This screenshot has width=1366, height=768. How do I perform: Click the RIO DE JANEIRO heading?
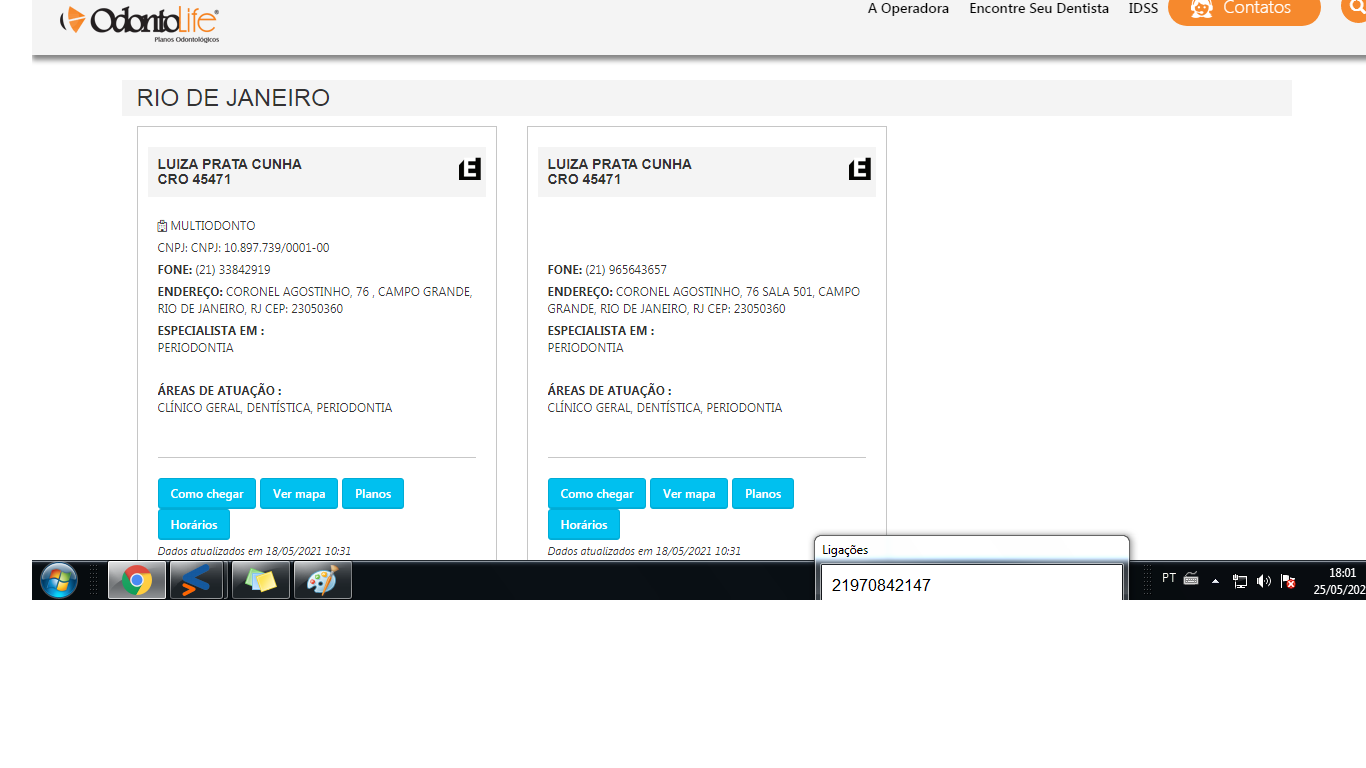point(233,98)
